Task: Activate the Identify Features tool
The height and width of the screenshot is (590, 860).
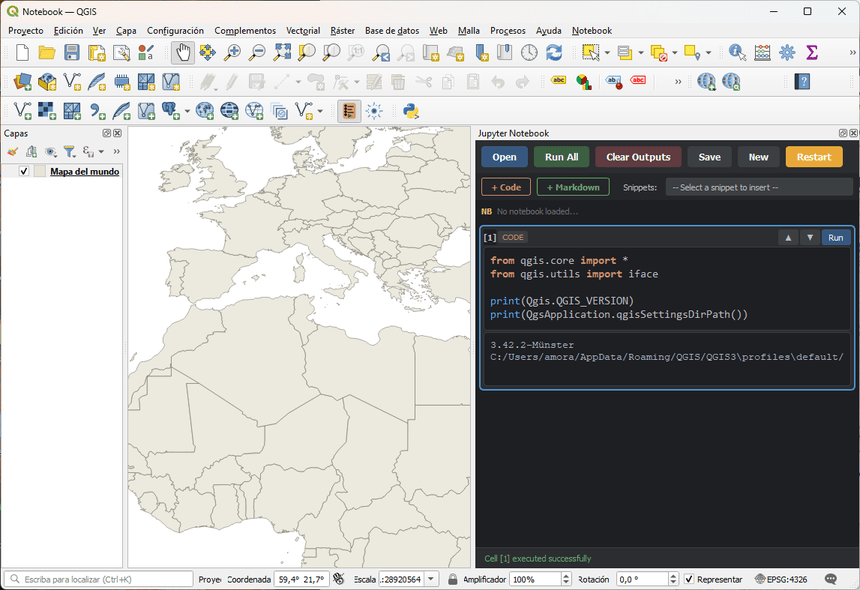Action: click(737, 53)
